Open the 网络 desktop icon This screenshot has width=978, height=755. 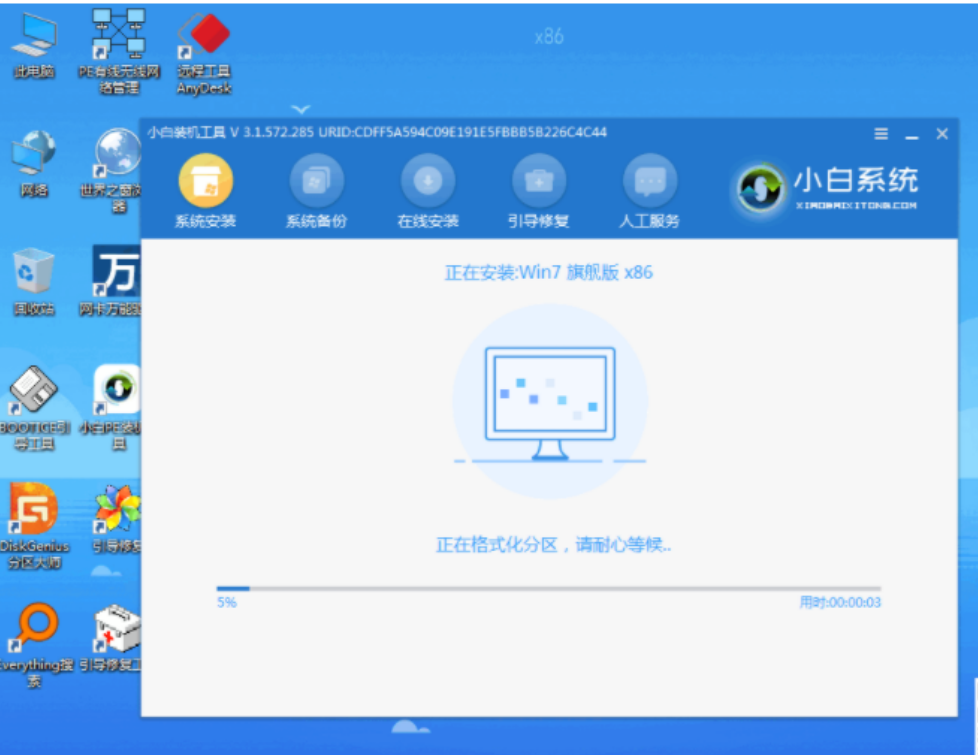point(33,158)
